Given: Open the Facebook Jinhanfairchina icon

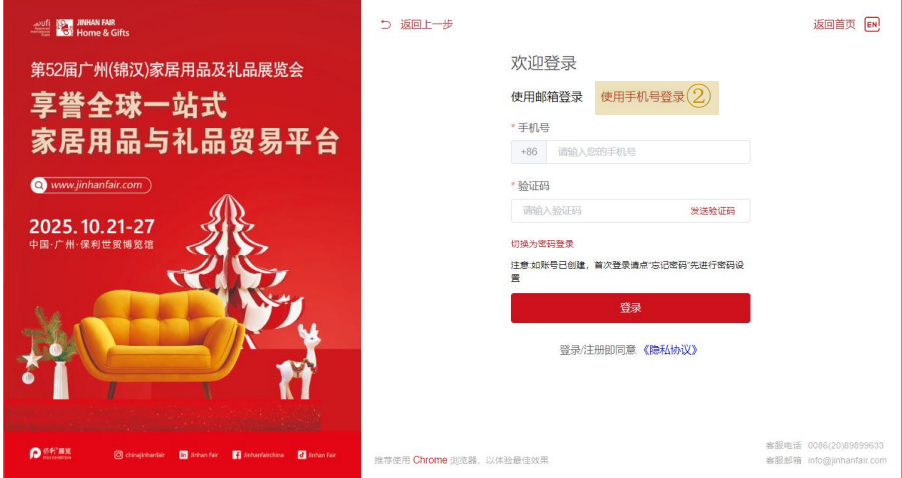Looking at the screenshot, I should click(236, 454).
